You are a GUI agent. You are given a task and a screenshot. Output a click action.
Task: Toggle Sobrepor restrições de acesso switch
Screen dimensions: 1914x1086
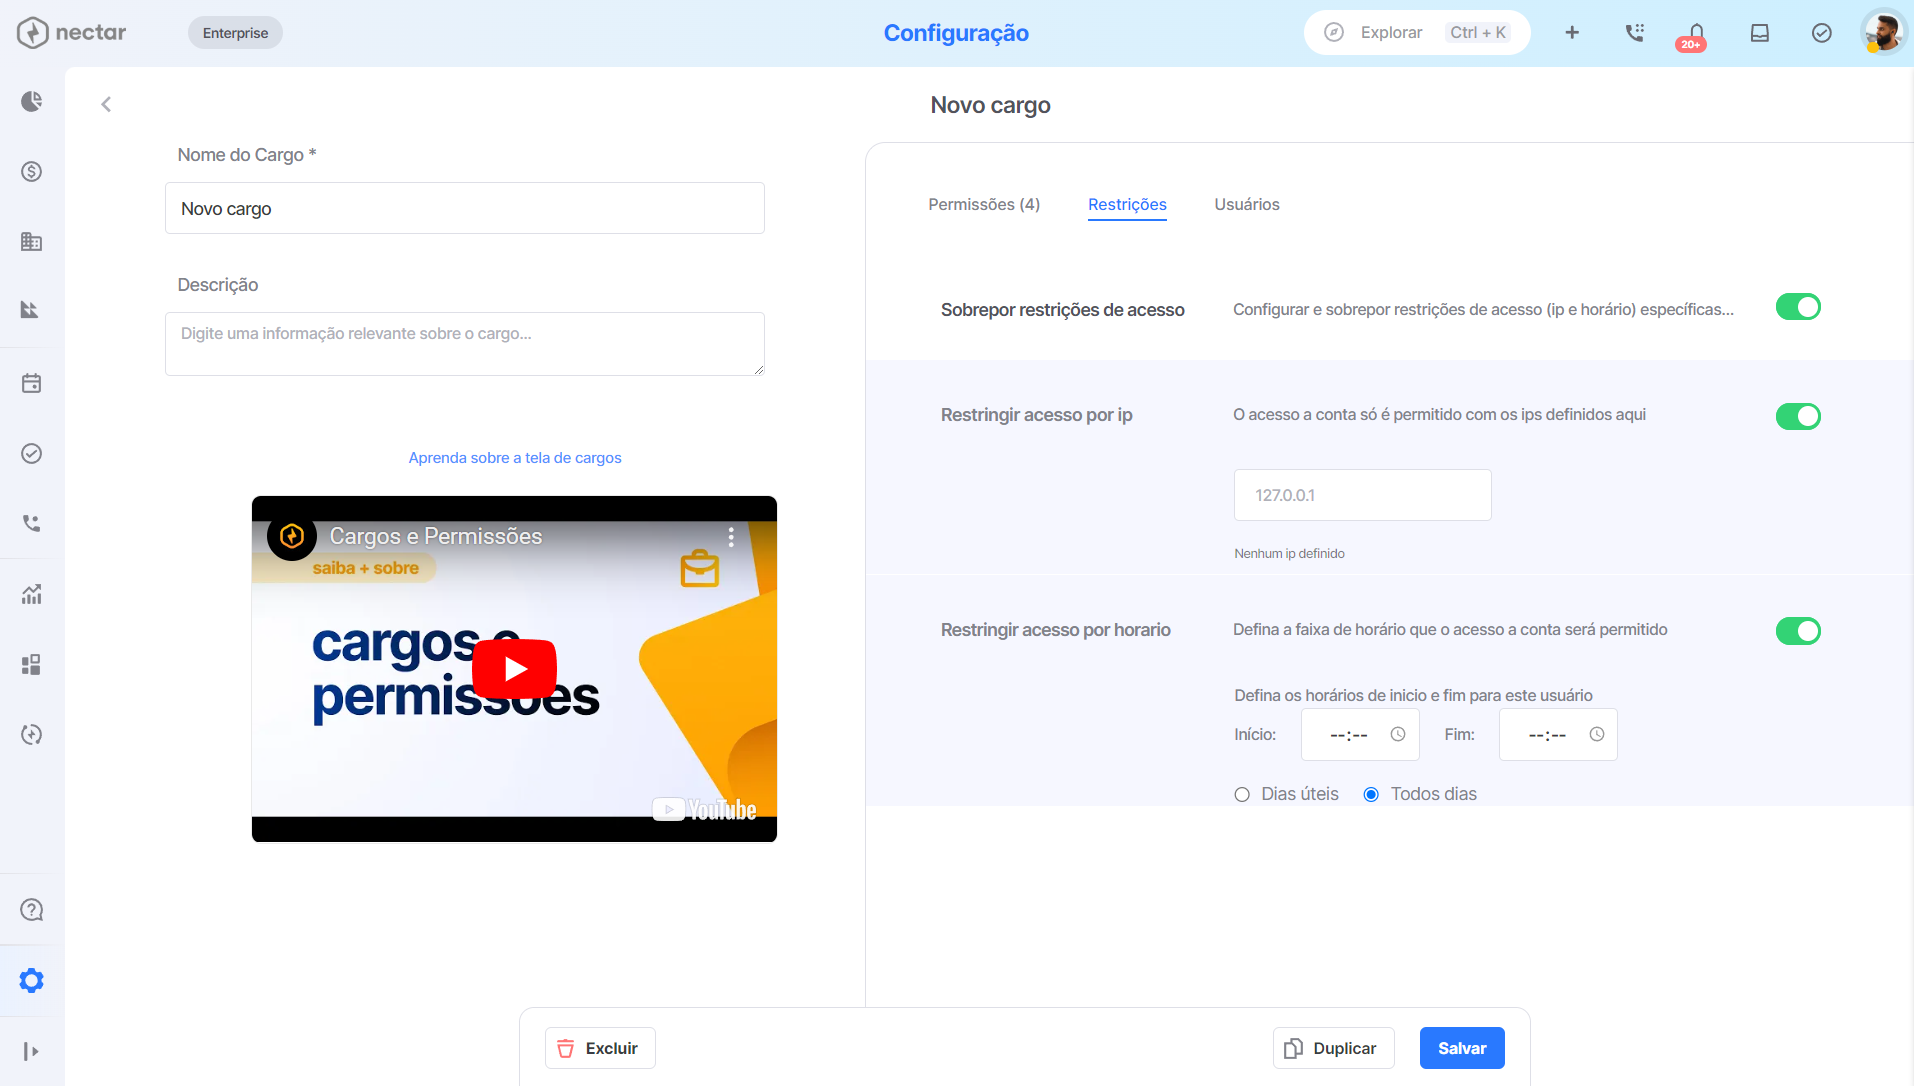(1798, 307)
